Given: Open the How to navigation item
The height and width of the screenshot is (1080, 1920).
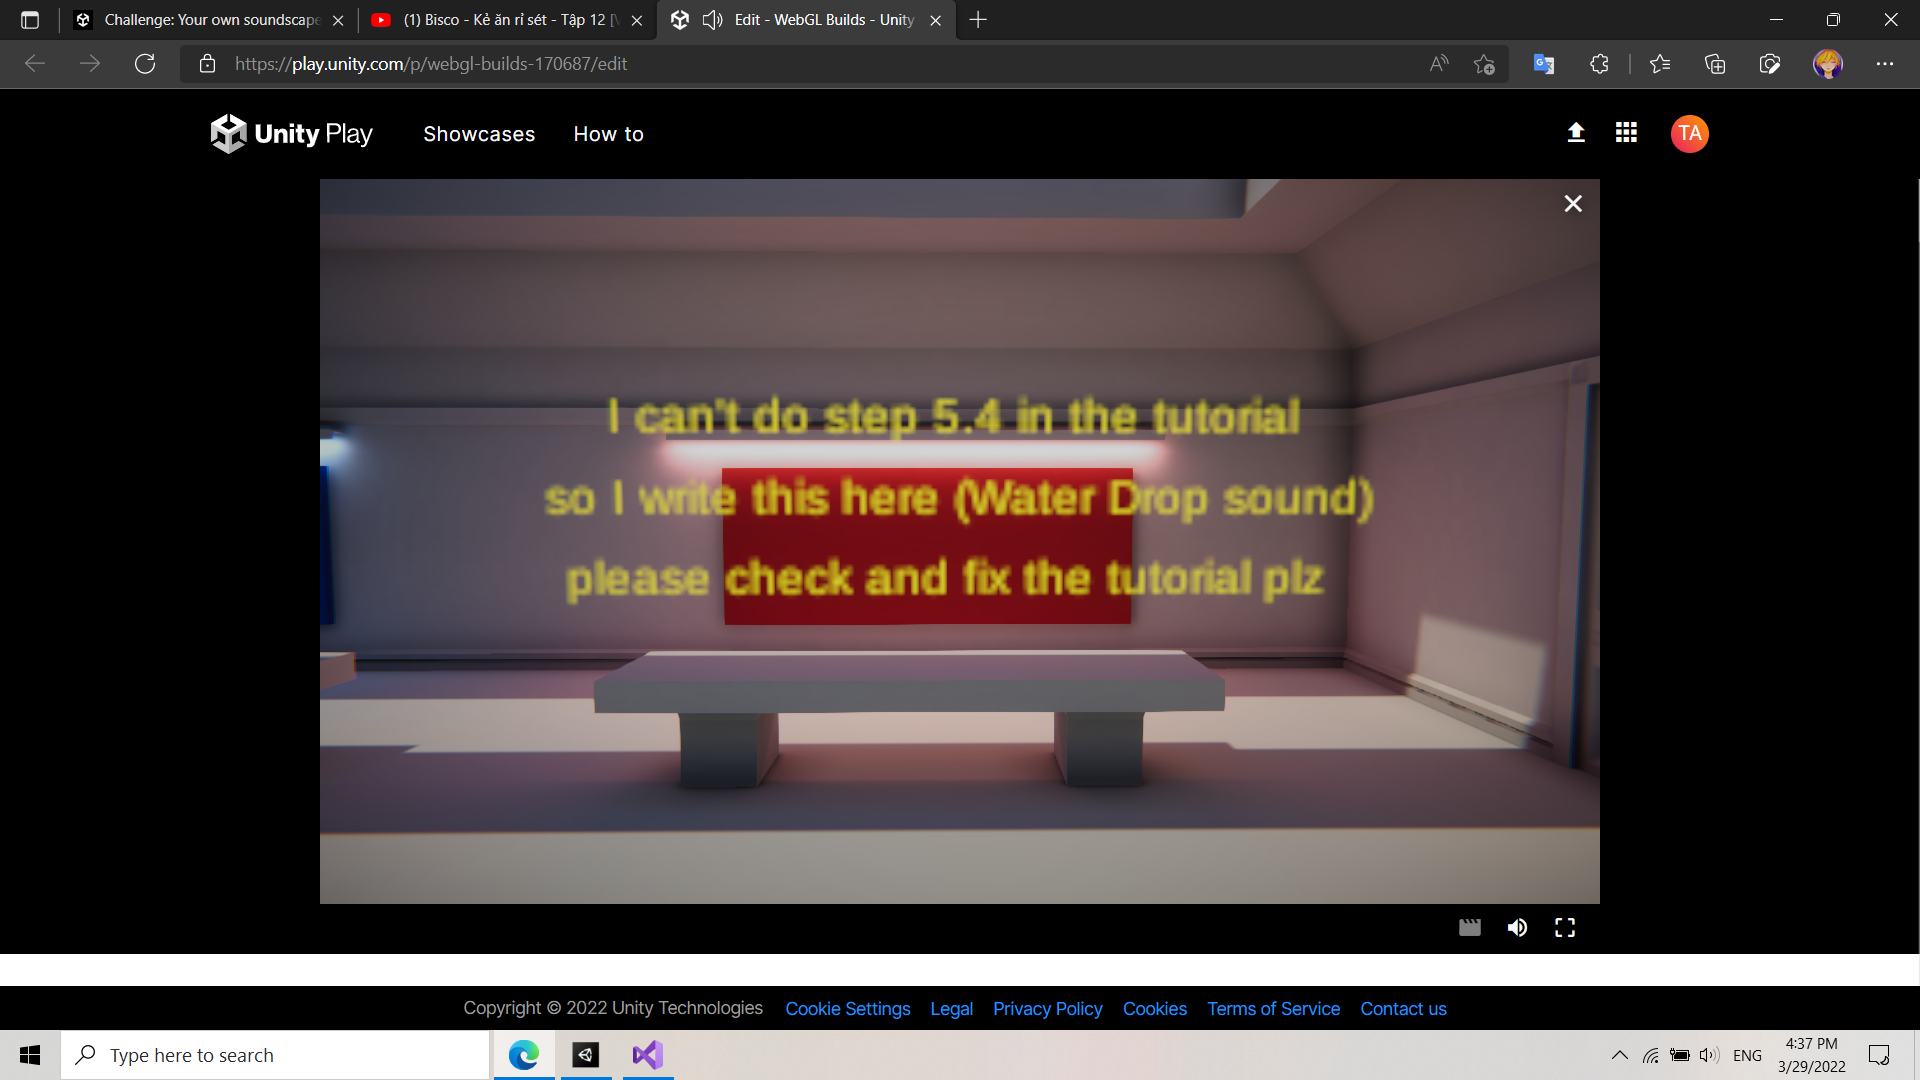Looking at the screenshot, I should (x=608, y=133).
